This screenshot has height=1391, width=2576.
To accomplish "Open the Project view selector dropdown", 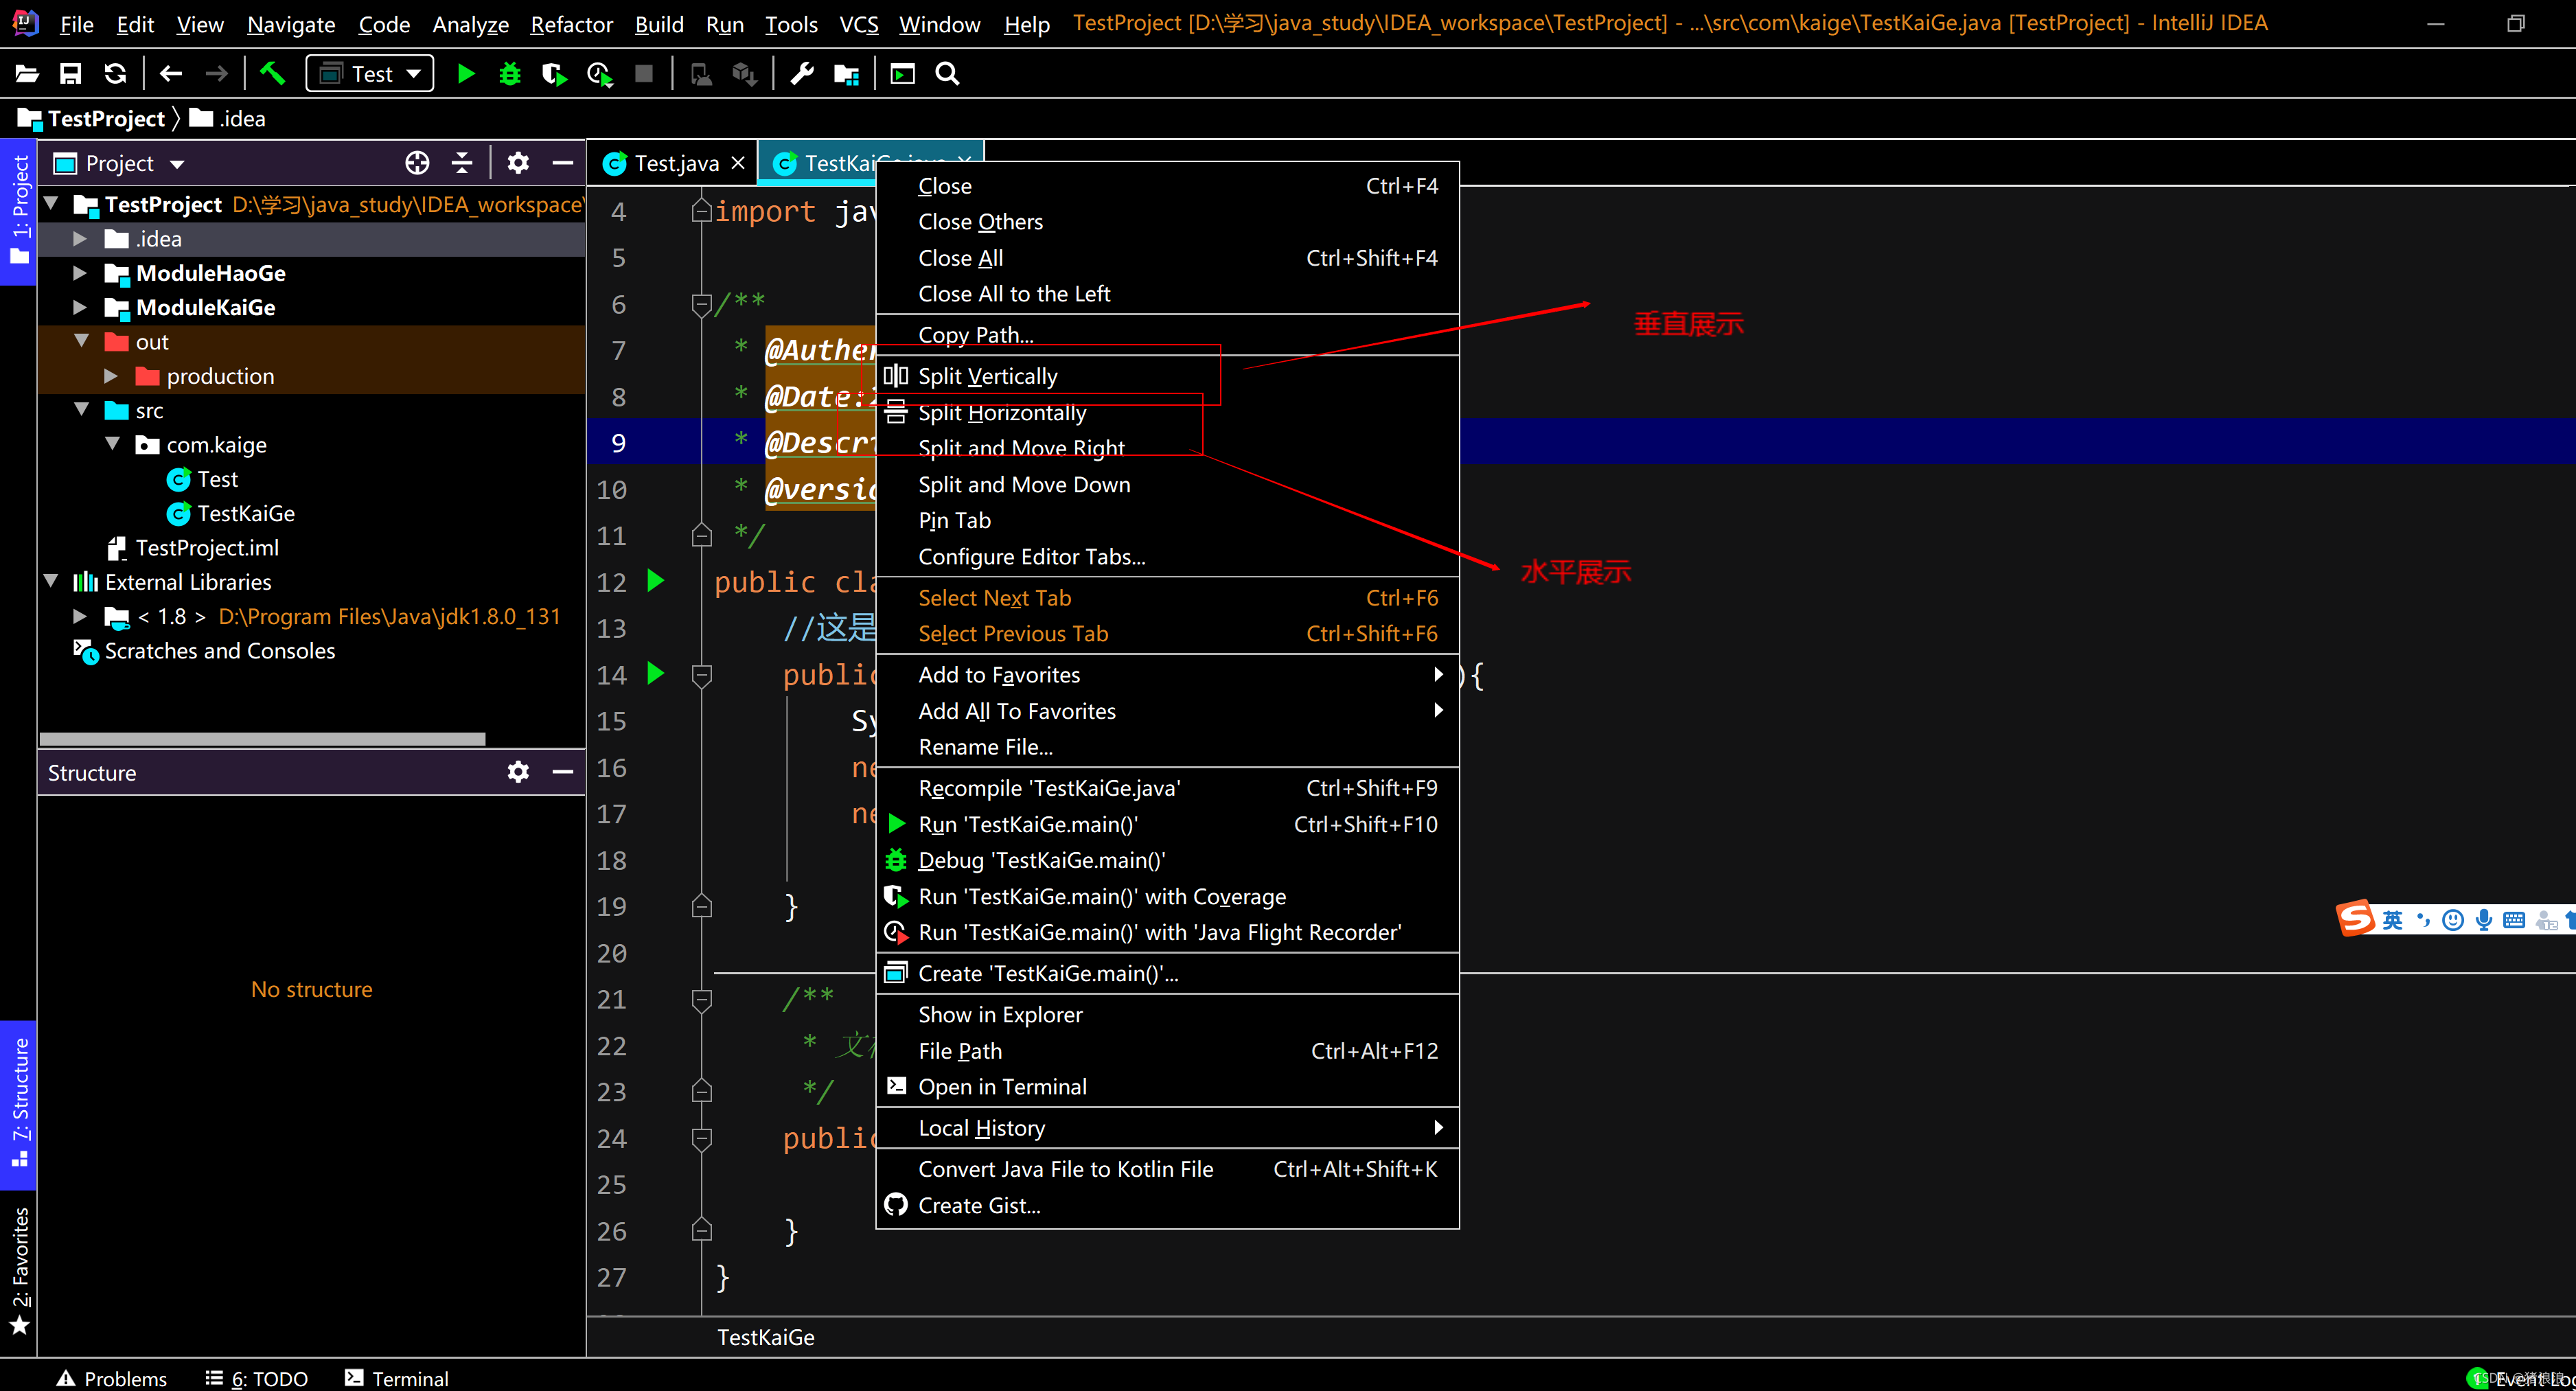I will pos(177,164).
